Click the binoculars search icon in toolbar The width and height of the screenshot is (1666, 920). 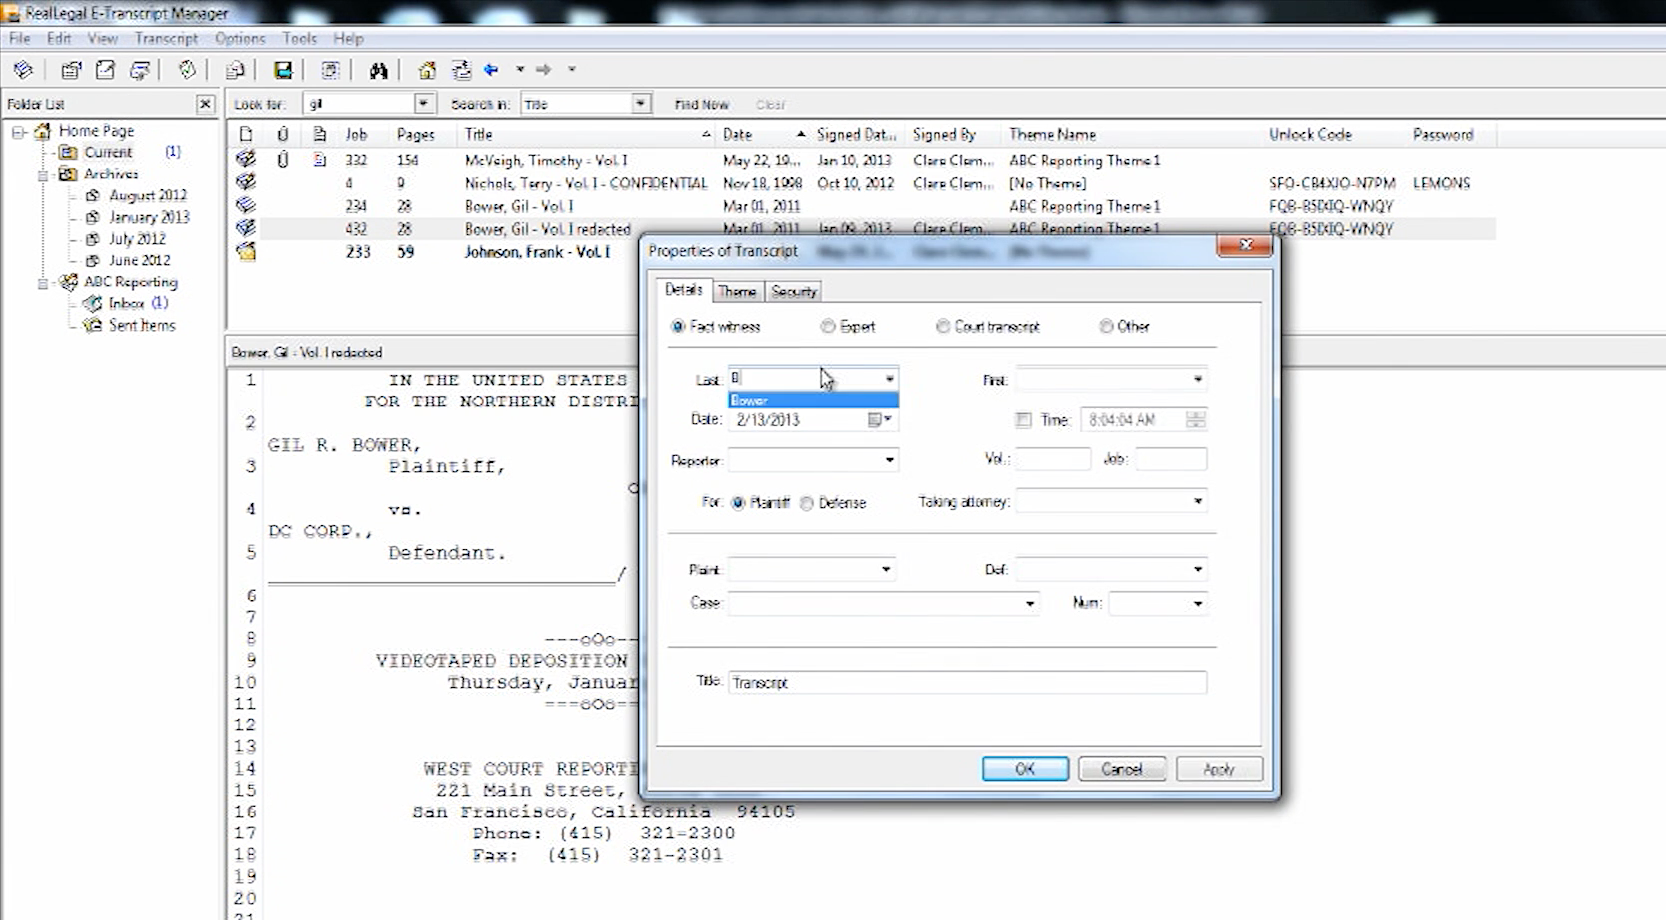(x=378, y=70)
